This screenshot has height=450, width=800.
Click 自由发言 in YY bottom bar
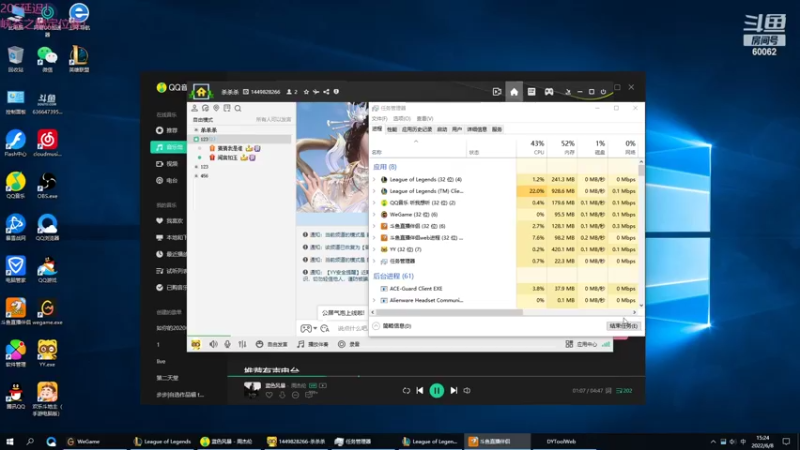[x=272, y=344]
